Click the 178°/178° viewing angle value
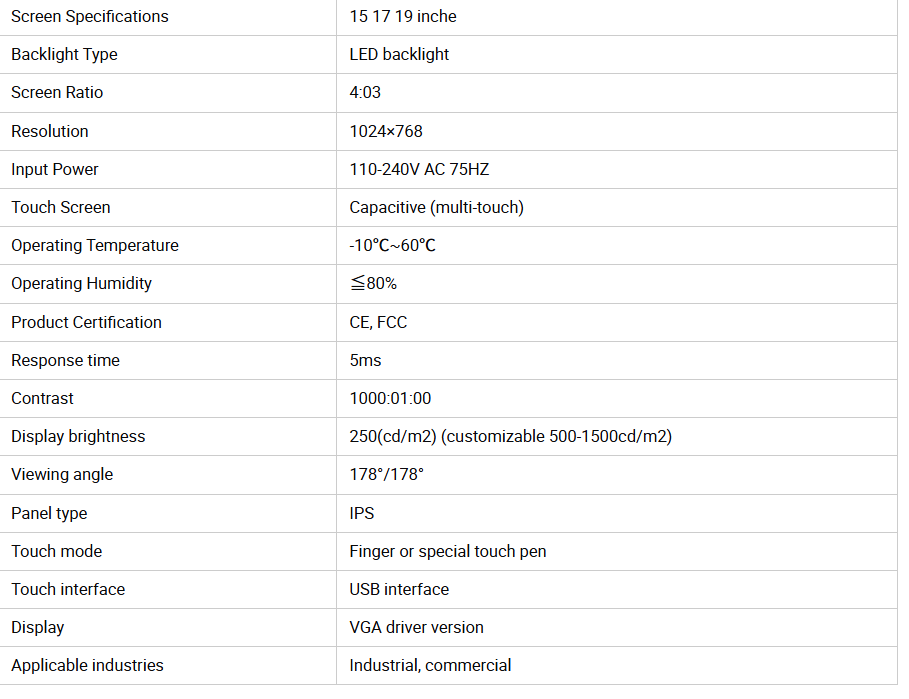909x699 pixels. [x=386, y=474]
